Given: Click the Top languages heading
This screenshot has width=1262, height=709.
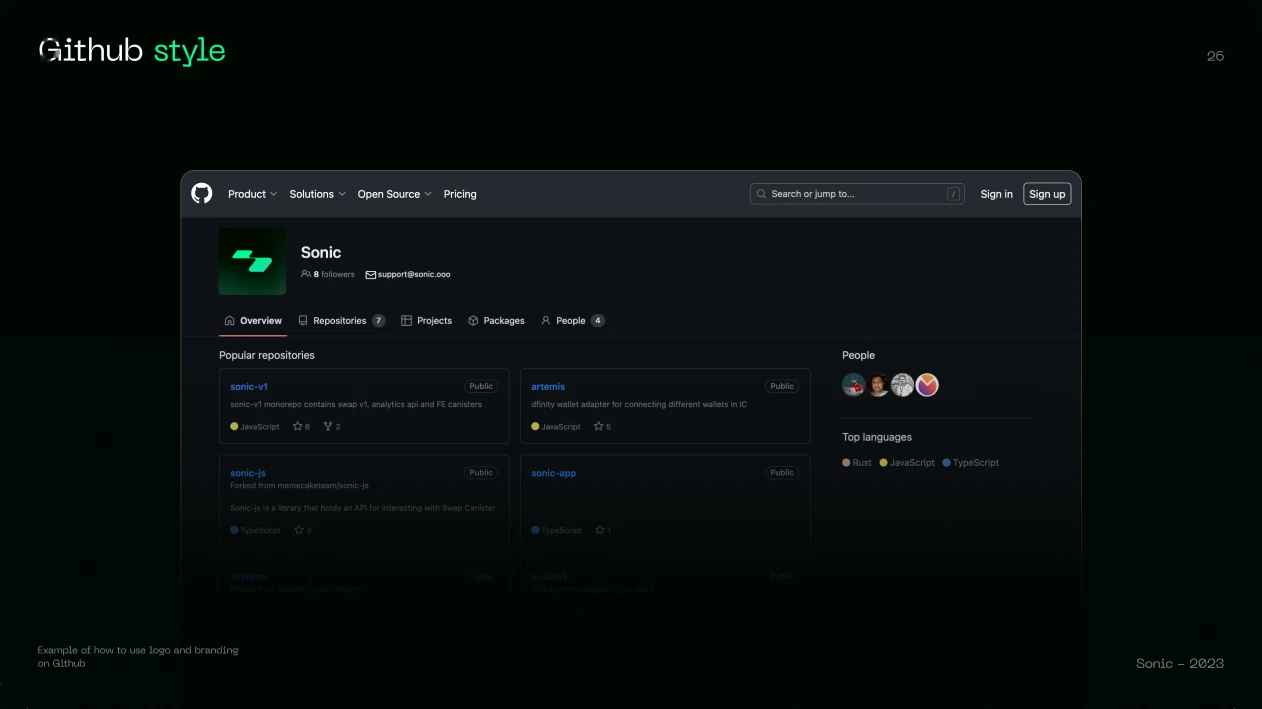Looking at the screenshot, I should coord(877,437).
